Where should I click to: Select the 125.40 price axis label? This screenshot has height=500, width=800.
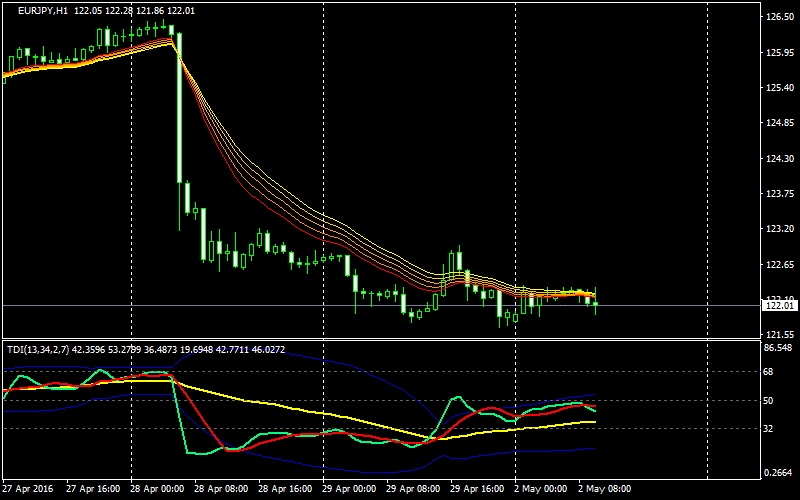coord(778,88)
